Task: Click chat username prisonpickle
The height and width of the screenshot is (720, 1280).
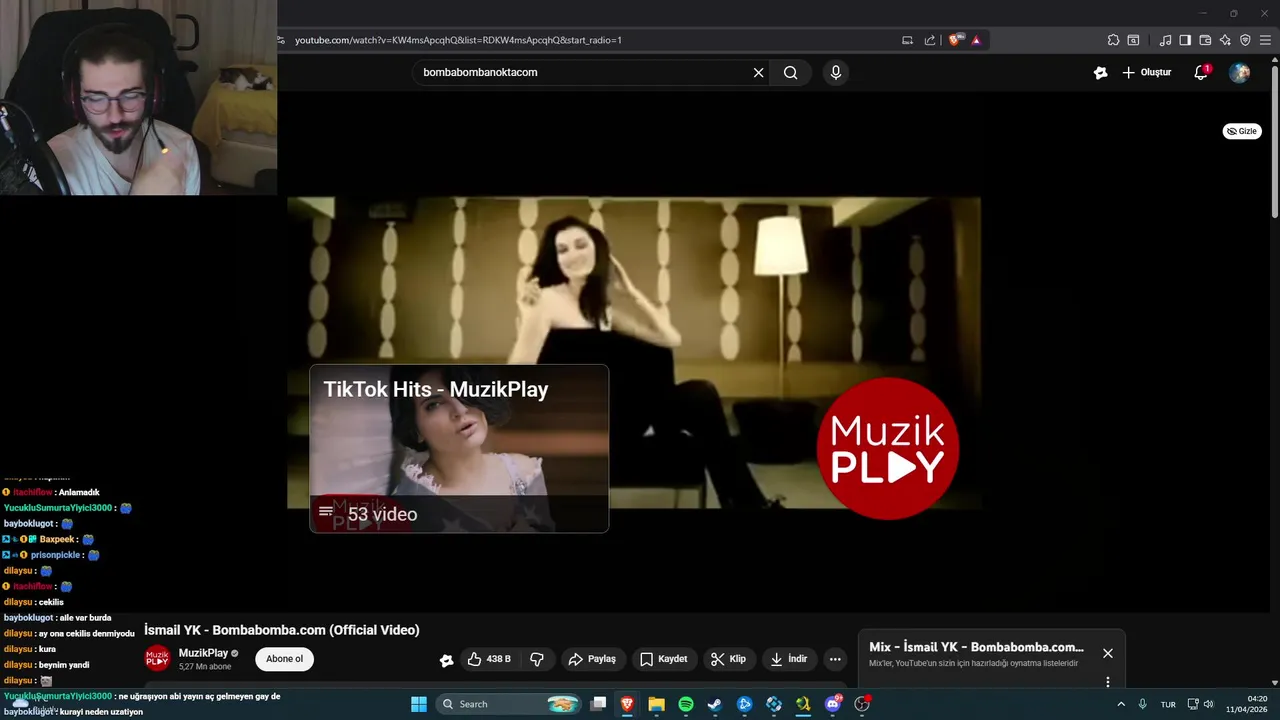Action: pos(55,555)
